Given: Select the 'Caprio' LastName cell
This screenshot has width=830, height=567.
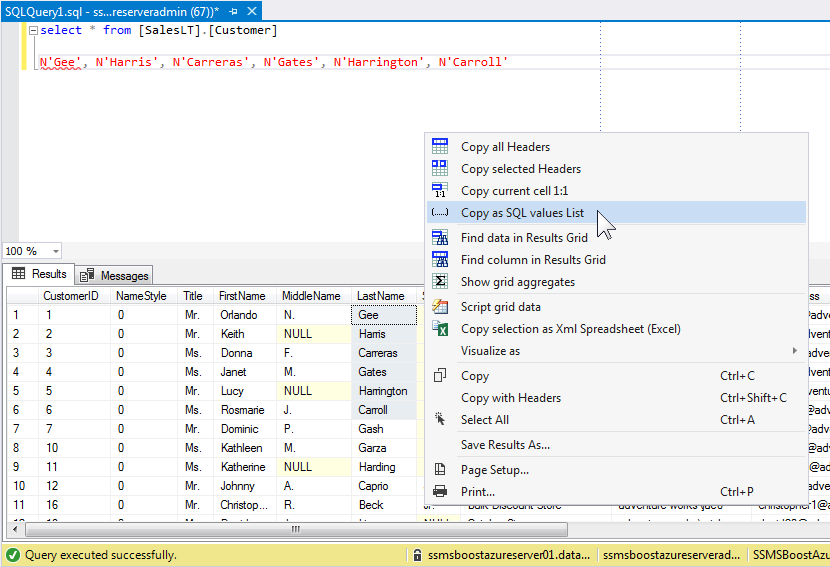Looking at the screenshot, I should pos(384,486).
